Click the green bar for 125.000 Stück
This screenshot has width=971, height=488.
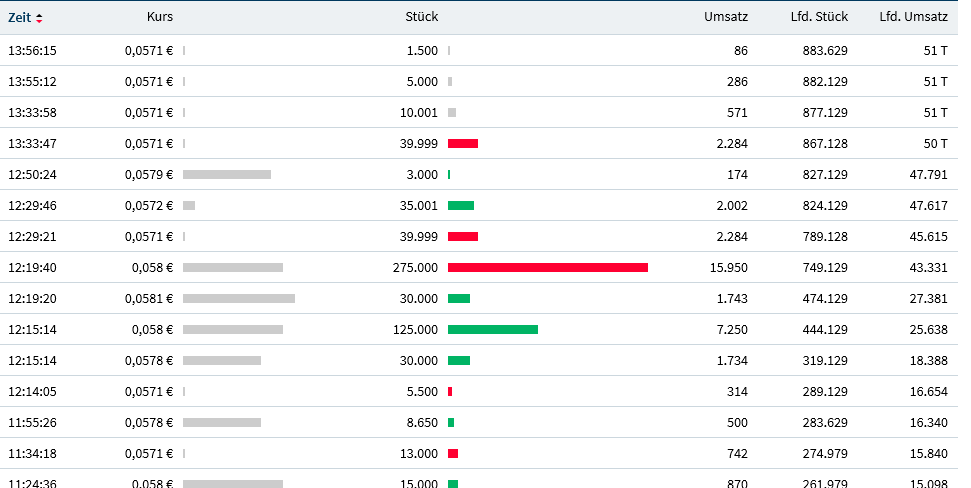pyautogui.click(x=492, y=329)
